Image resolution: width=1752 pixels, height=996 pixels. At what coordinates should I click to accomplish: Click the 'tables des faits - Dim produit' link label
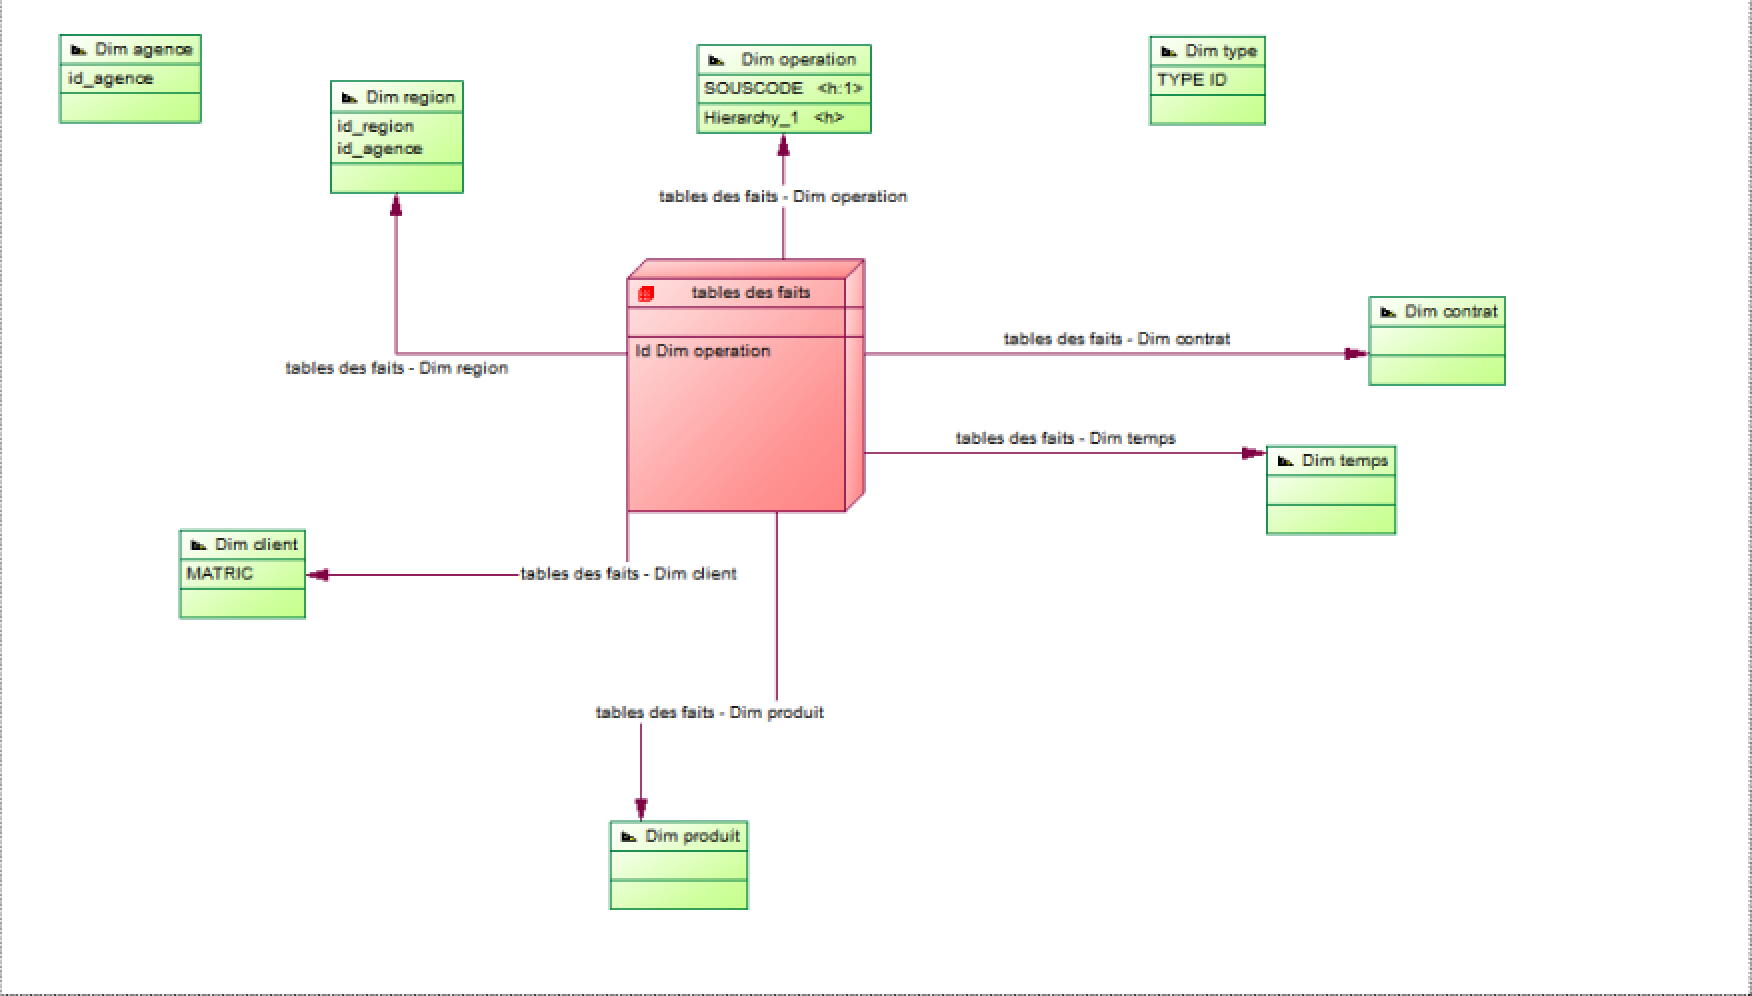[710, 712]
